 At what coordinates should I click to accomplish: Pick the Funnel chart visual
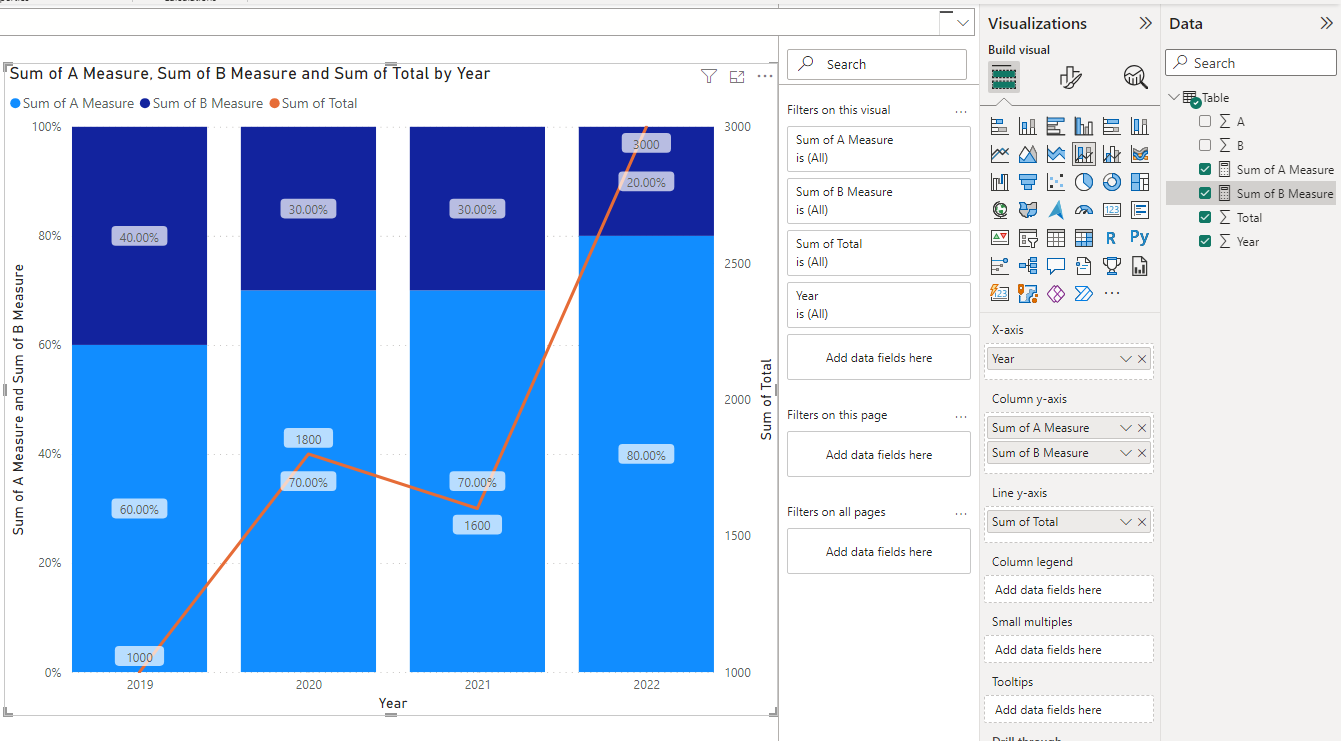pyautogui.click(x=1028, y=182)
